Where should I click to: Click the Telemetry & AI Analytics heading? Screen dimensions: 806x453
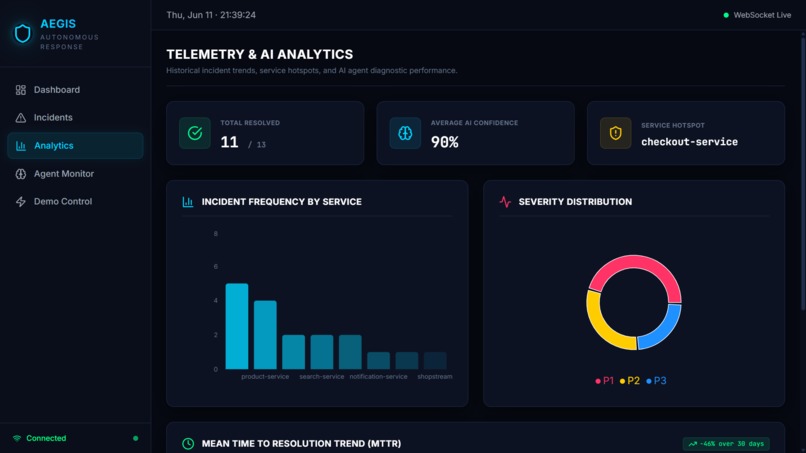coord(260,55)
